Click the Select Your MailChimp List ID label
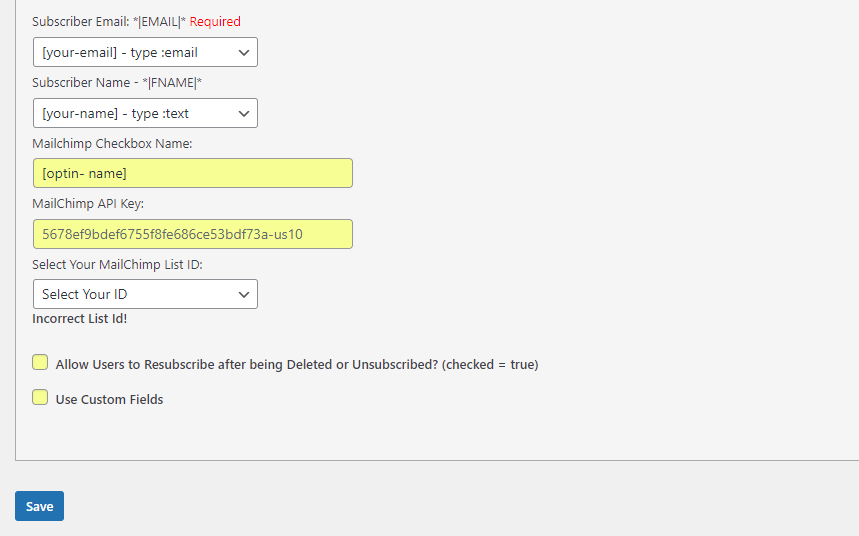Screen dimensions: 859x536 coord(124,264)
